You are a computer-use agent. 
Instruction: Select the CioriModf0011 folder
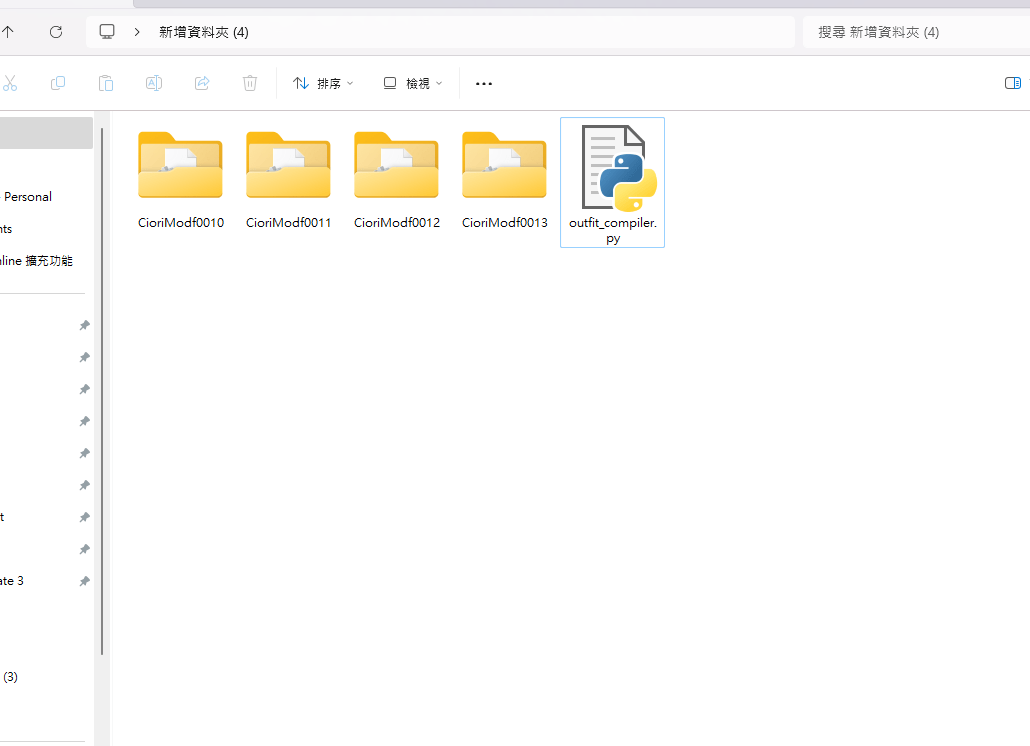click(x=288, y=180)
